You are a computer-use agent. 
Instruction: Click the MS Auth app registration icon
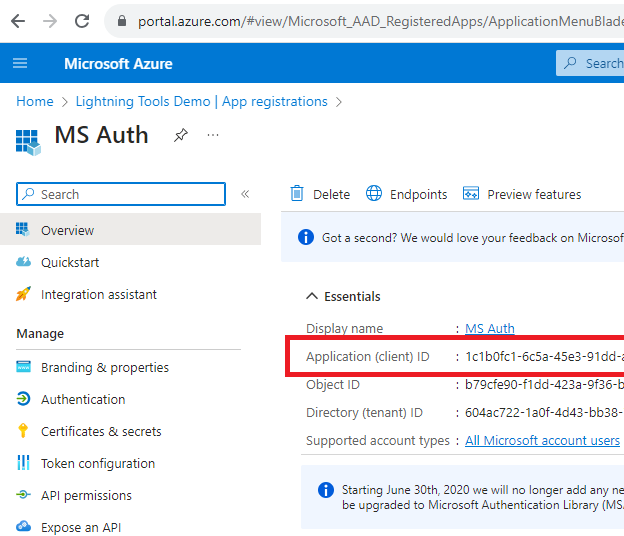coord(28,142)
